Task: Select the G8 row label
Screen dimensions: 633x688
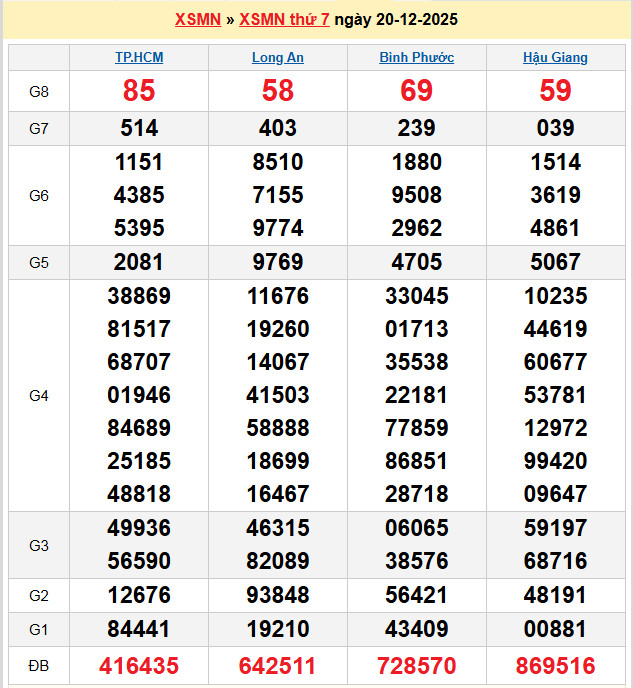Action: 39,92
